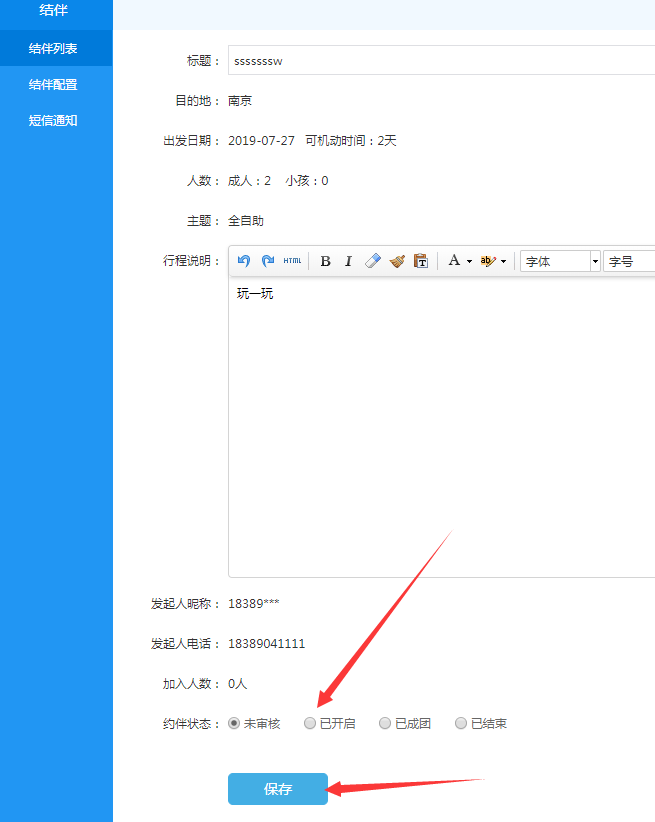Select the 已开启 status option

click(310, 723)
